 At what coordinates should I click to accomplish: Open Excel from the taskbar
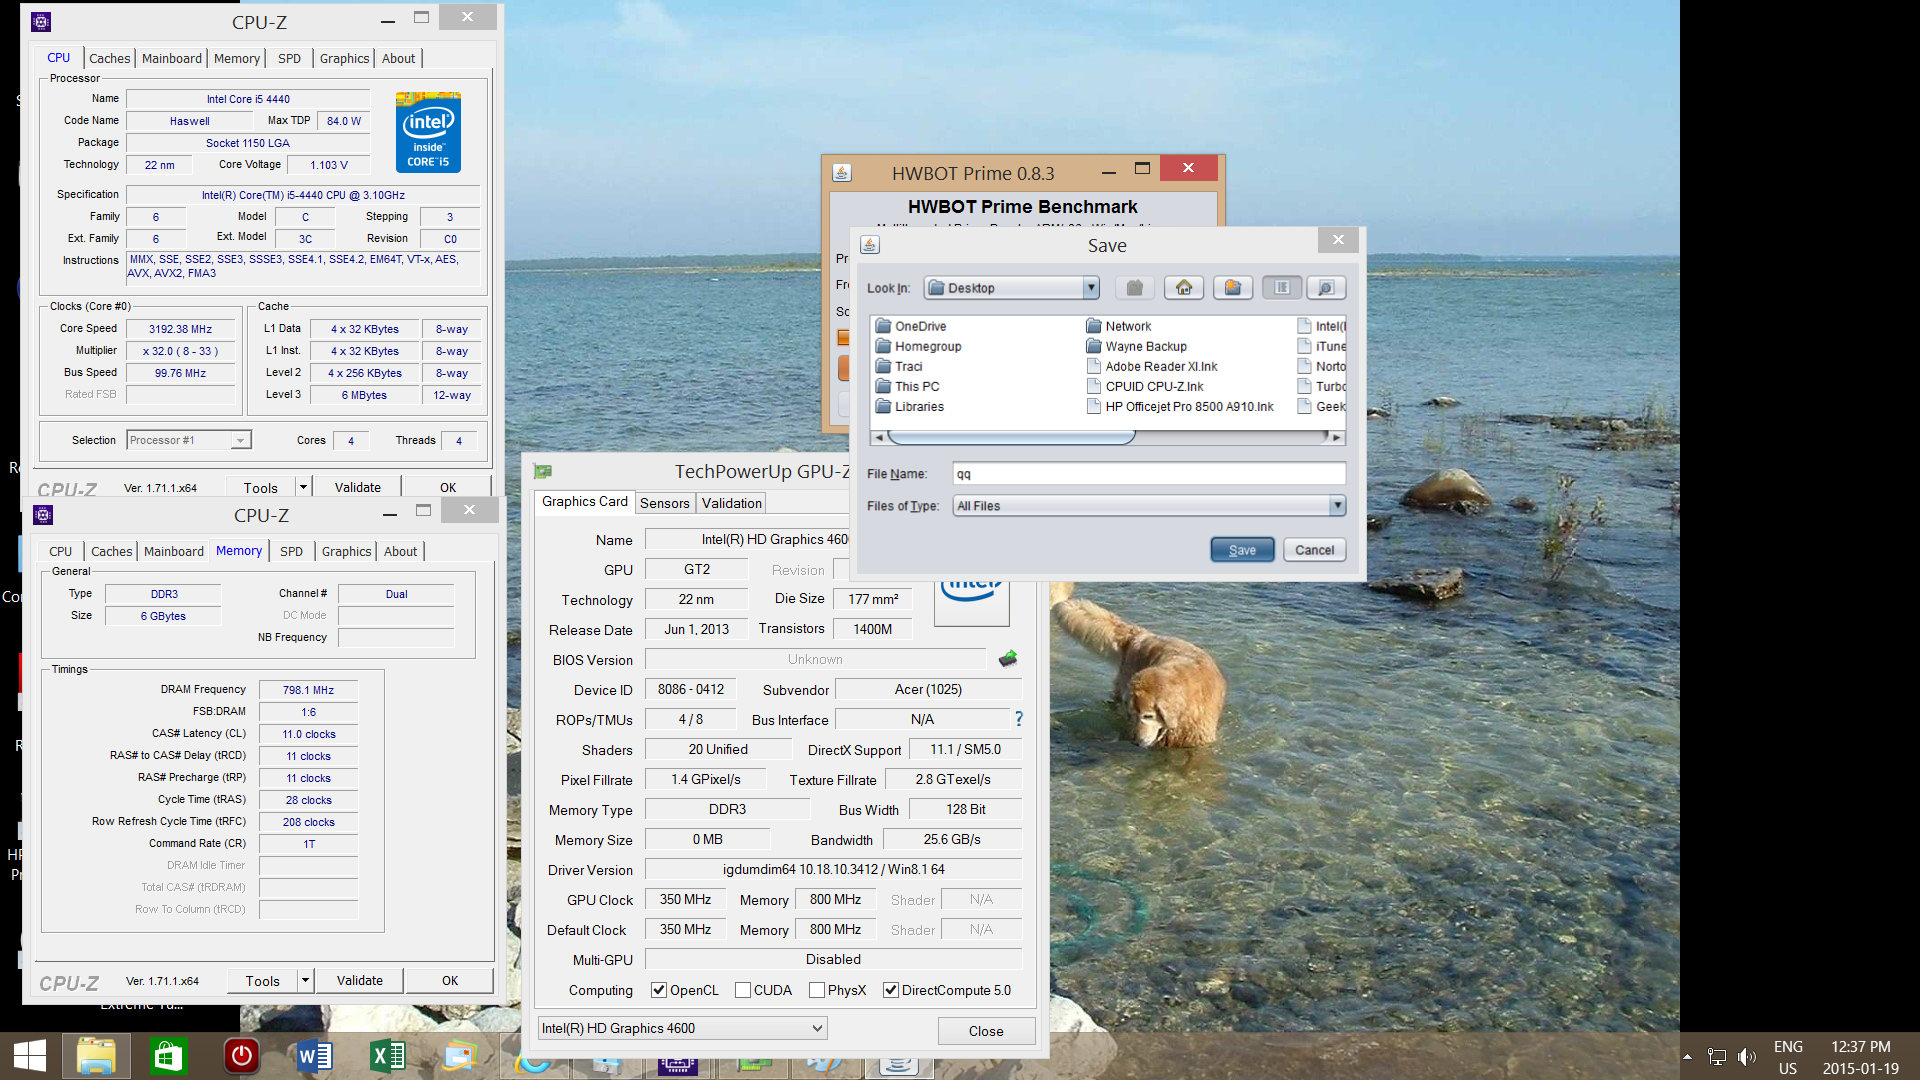coord(387,1056)
